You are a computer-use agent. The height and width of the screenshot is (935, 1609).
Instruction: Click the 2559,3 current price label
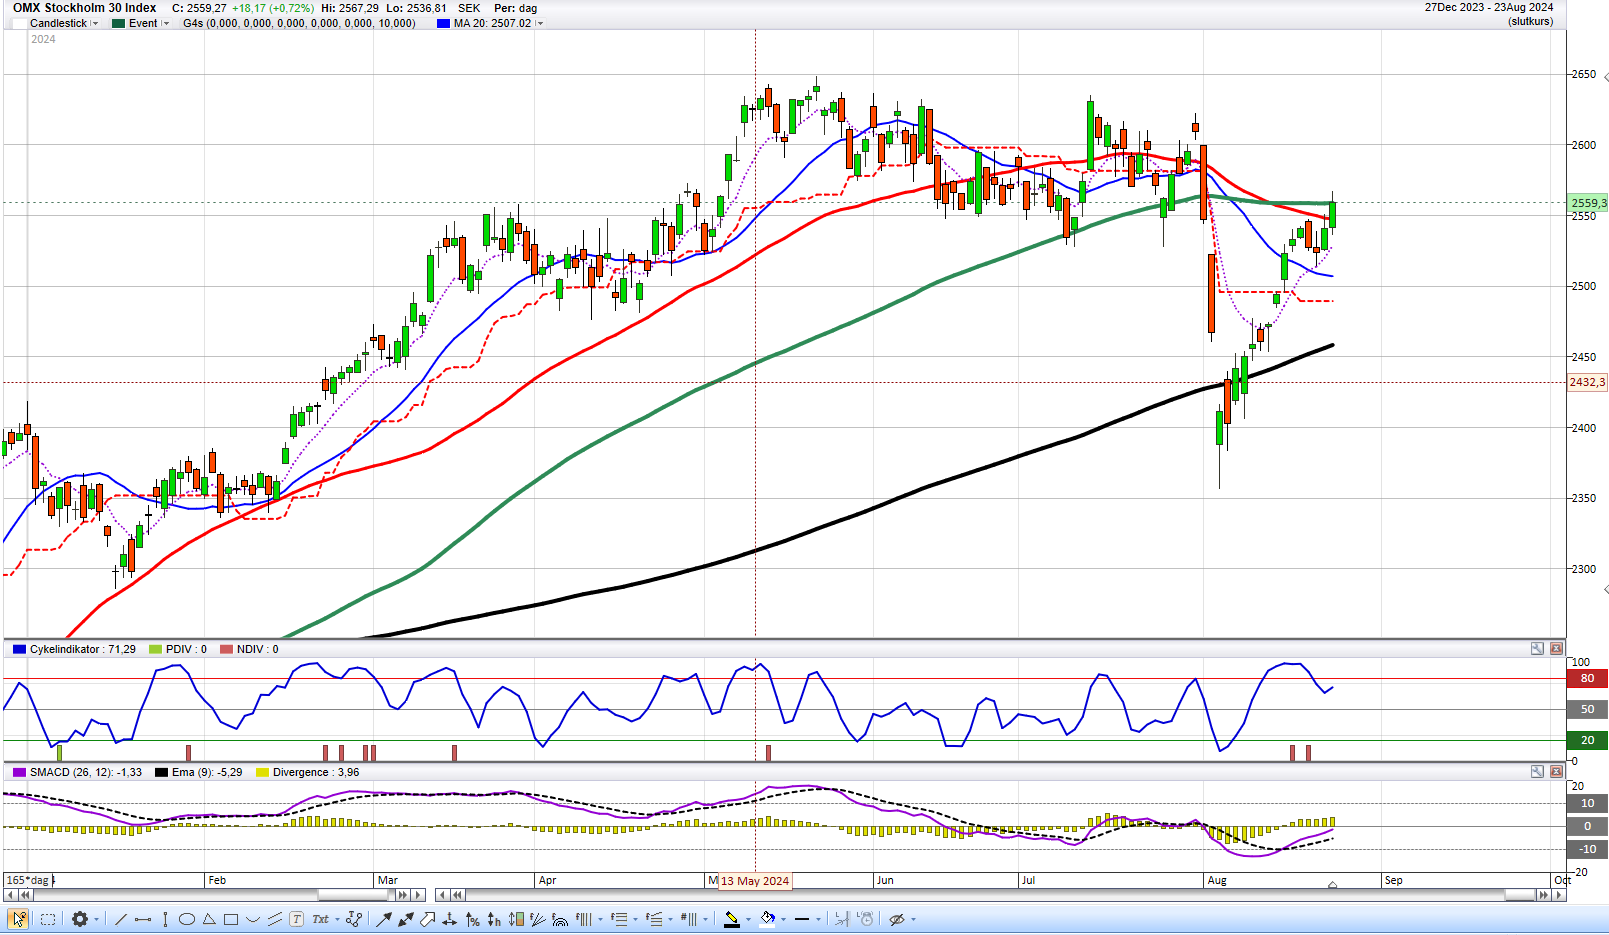click(1588, 203)
